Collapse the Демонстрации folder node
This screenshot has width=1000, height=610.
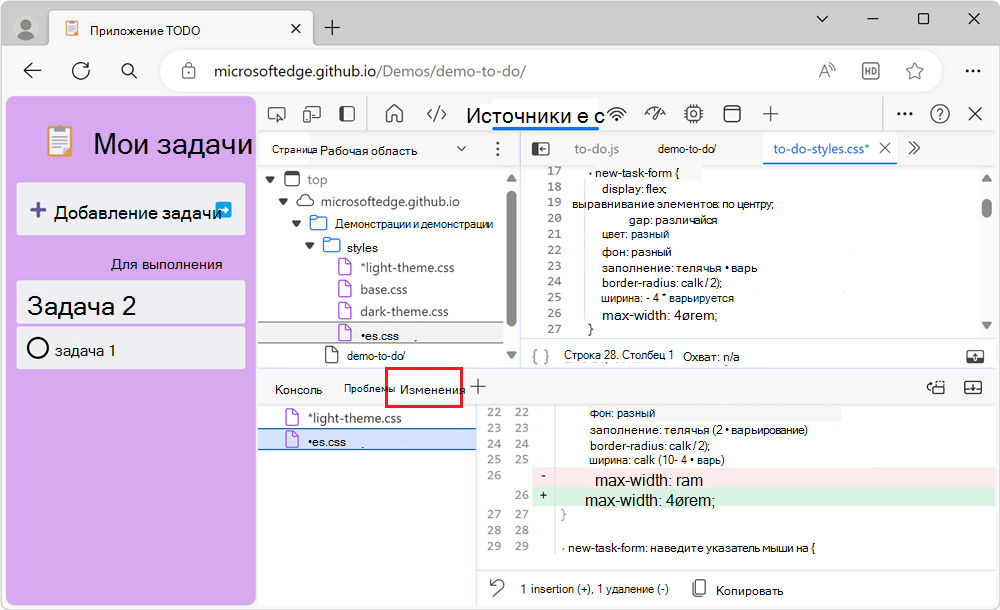click(297, 224)
